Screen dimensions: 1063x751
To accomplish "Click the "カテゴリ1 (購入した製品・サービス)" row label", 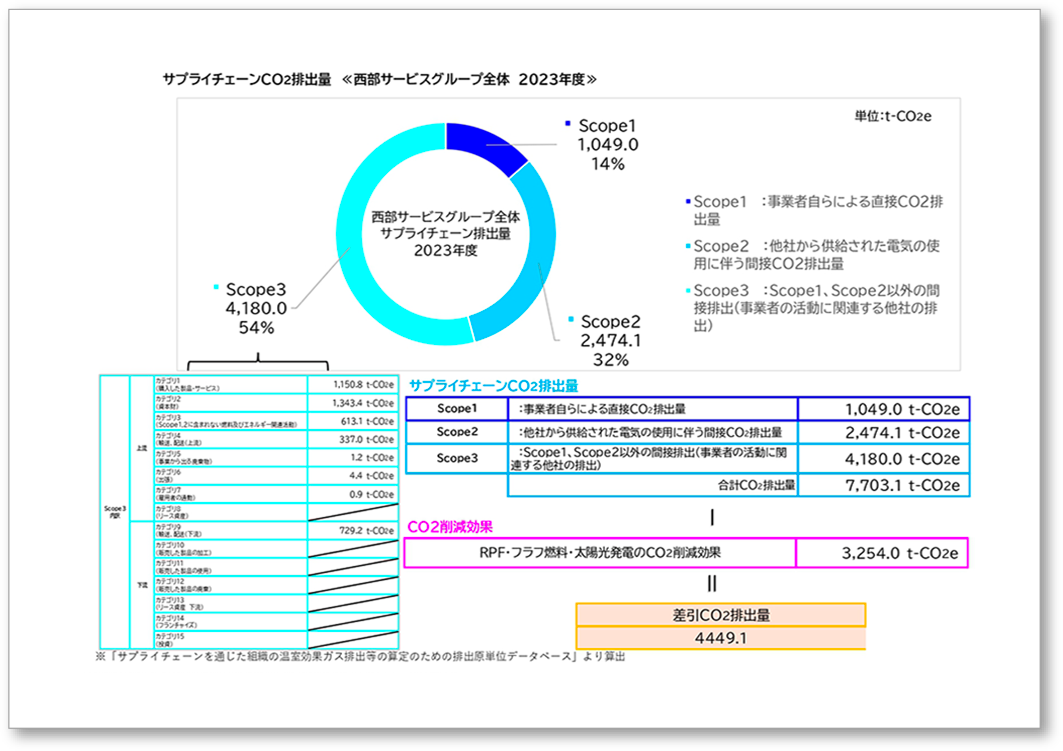I will [x=230, y=384].
